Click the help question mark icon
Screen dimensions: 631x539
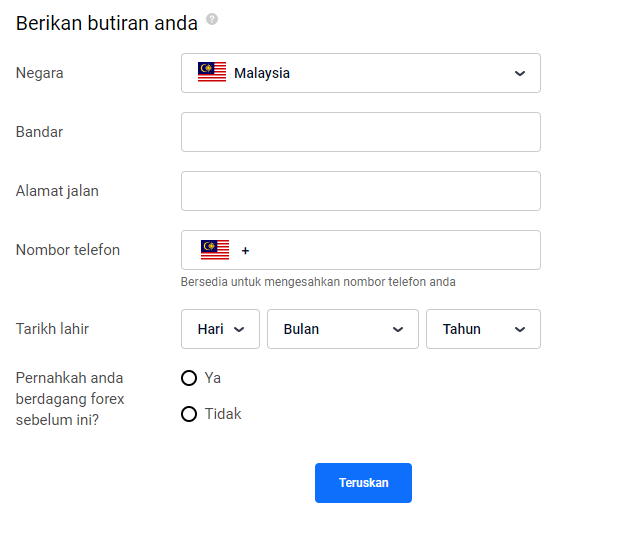(212, 19)
